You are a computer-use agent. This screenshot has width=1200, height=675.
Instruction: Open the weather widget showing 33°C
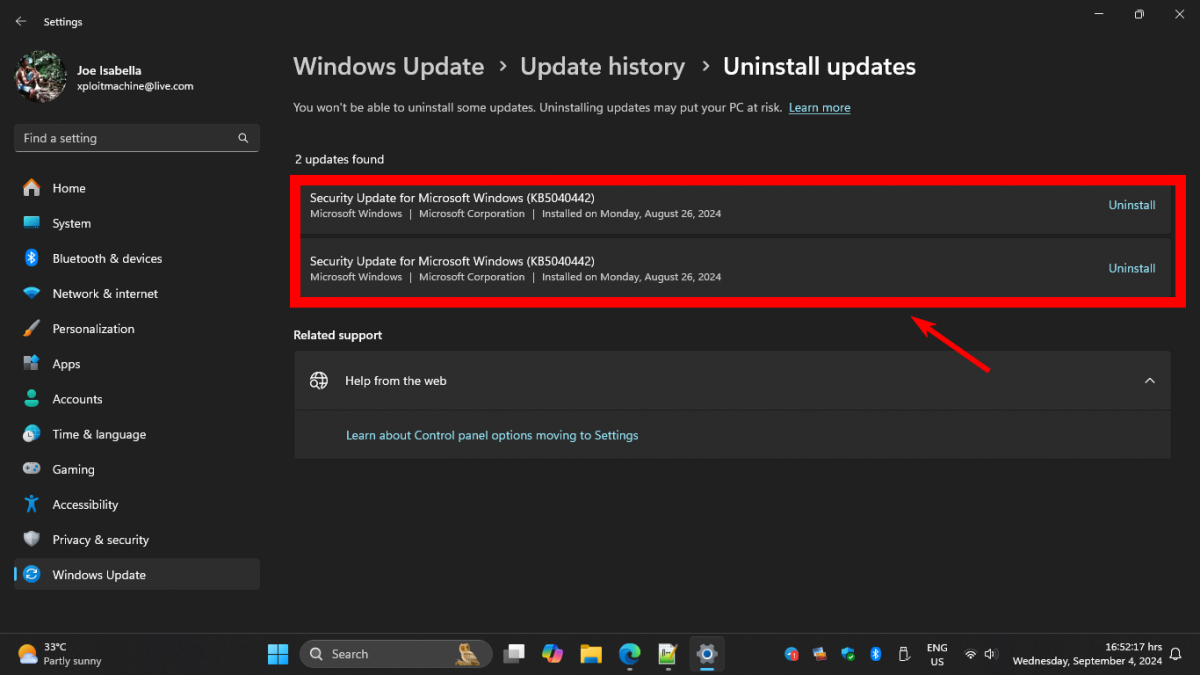tap(60, 654)
